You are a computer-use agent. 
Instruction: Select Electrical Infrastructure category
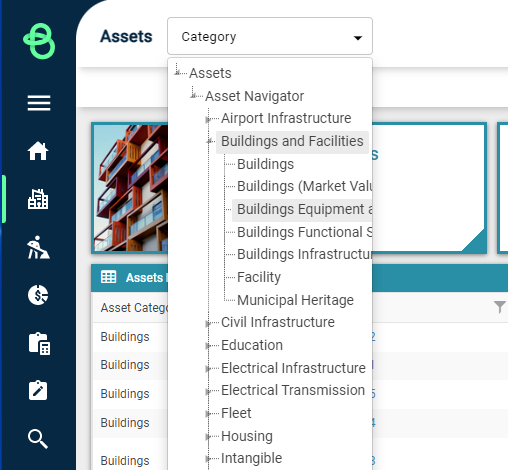293,368
